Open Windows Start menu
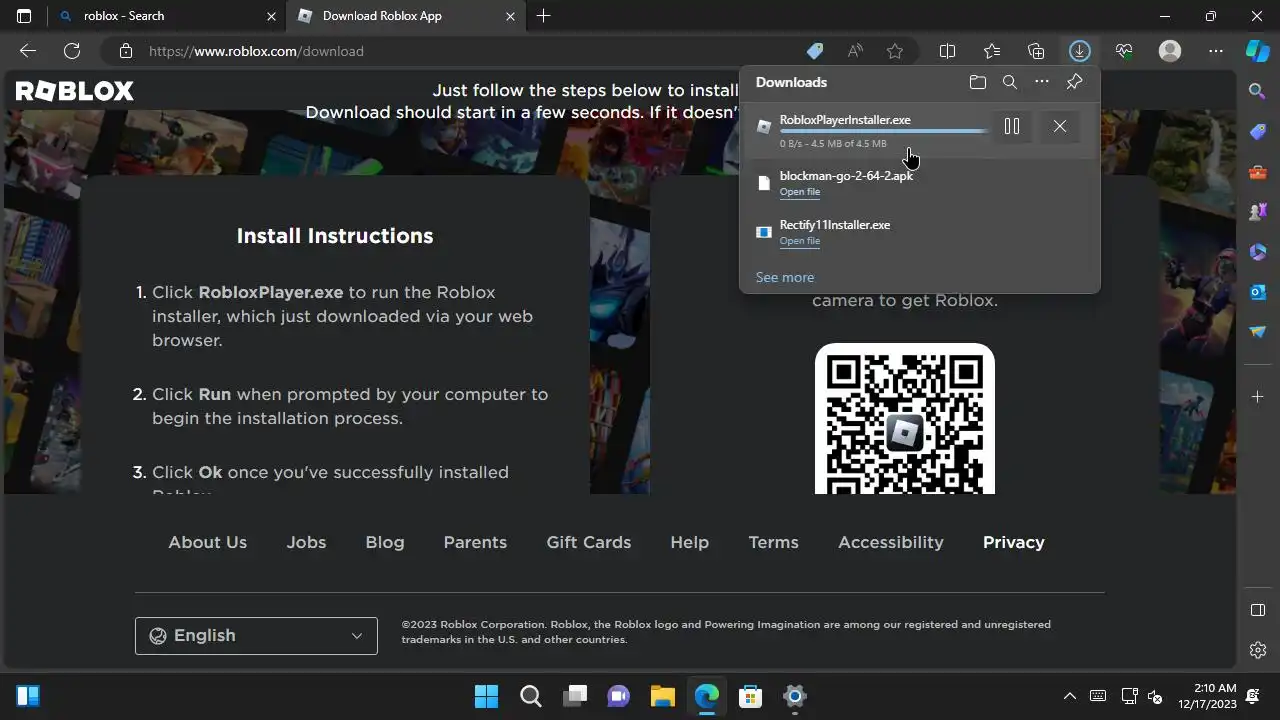Image resolution: width=1280 pixels, height=720 pixels. 486,696
